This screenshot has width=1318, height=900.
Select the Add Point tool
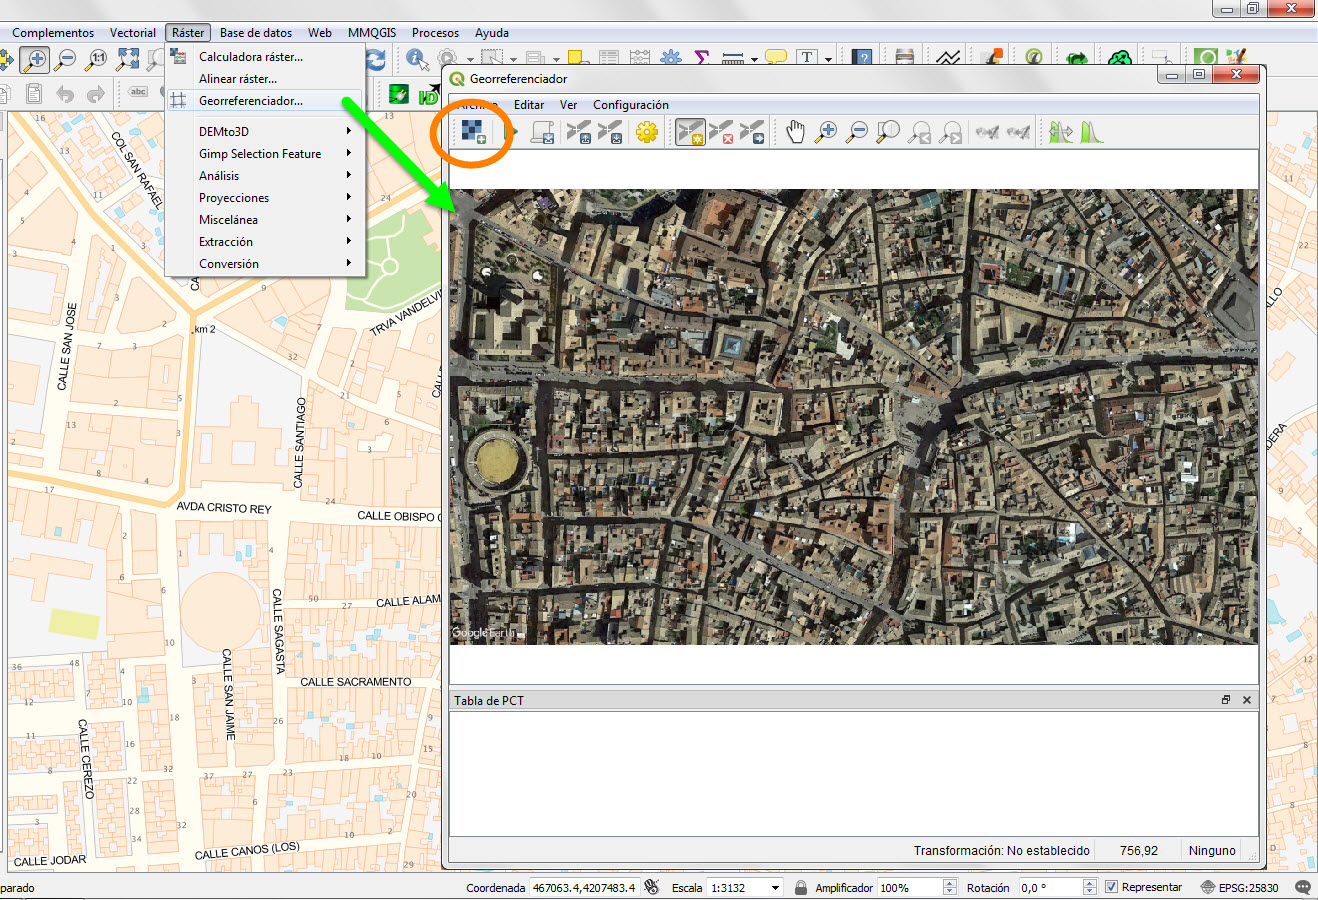click(x=690, y=131)
